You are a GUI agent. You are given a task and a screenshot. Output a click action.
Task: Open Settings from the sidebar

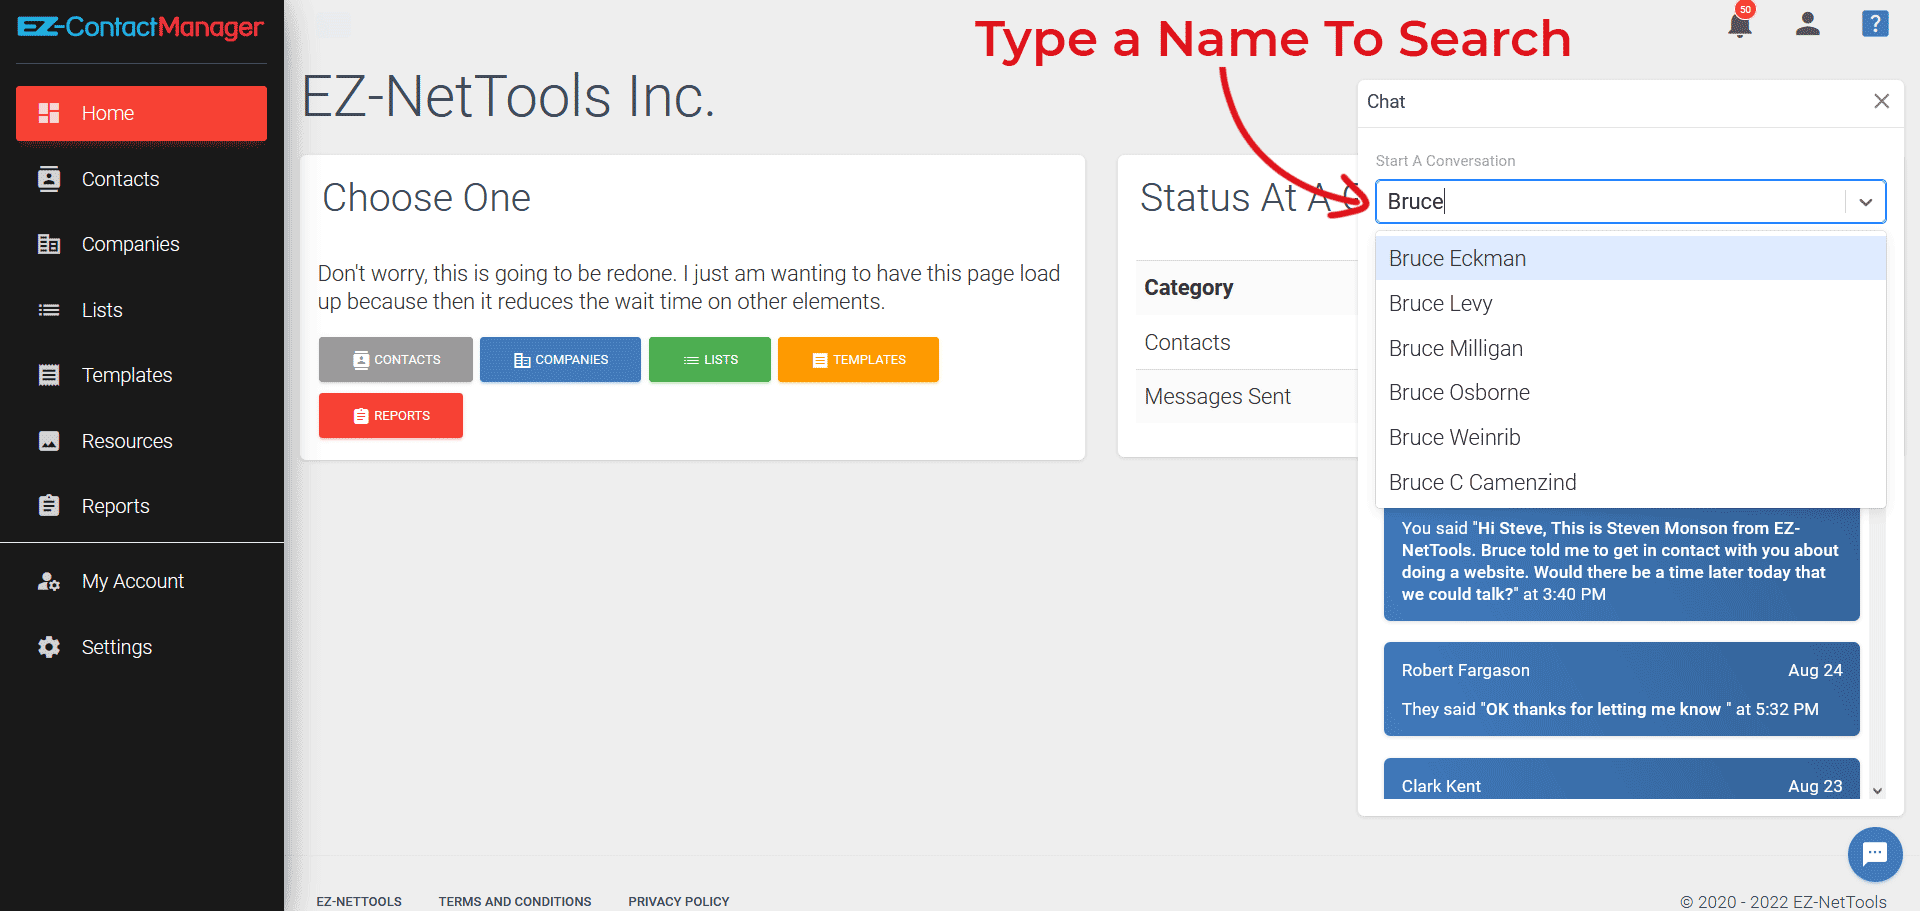pyautogui.click(x=141, y=647)
